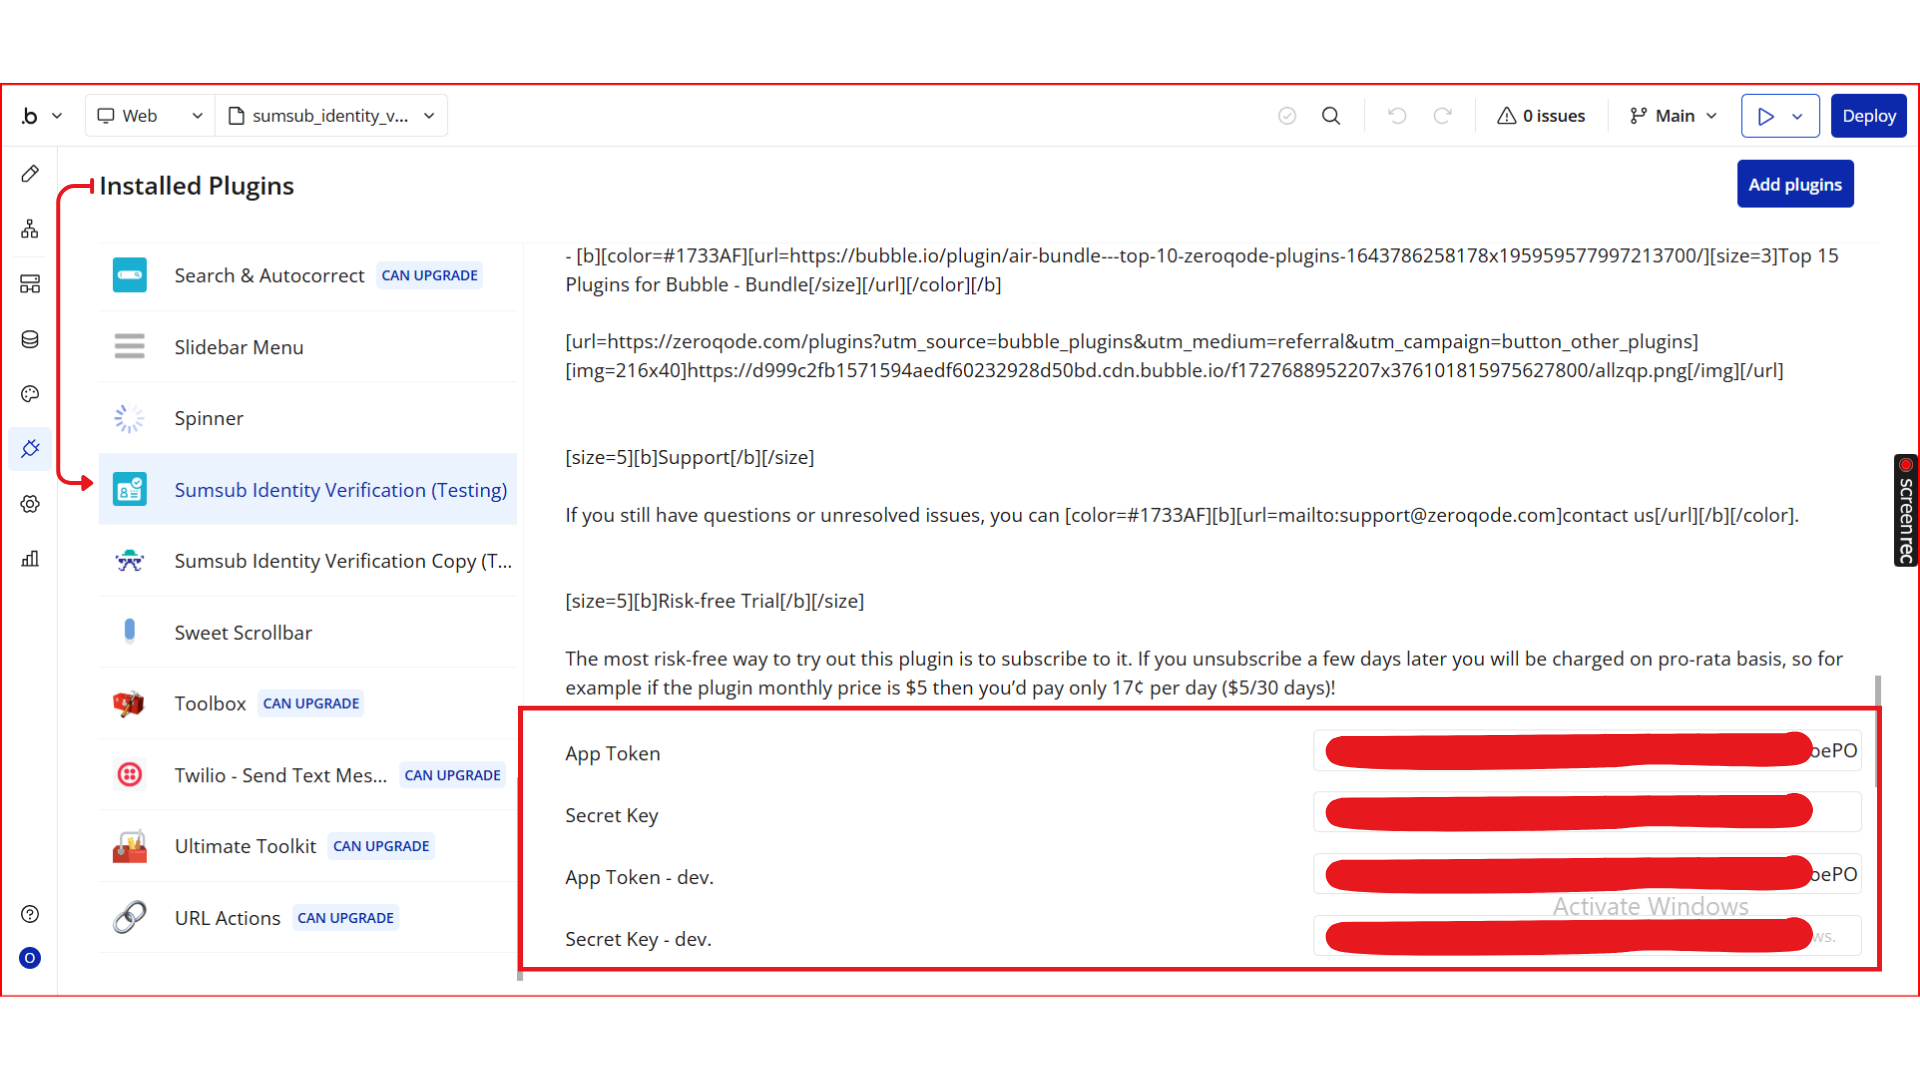This screenshot has width=1920, height=1080.
Task: Click the Secret Key input field
Action: pos(1587,812)
